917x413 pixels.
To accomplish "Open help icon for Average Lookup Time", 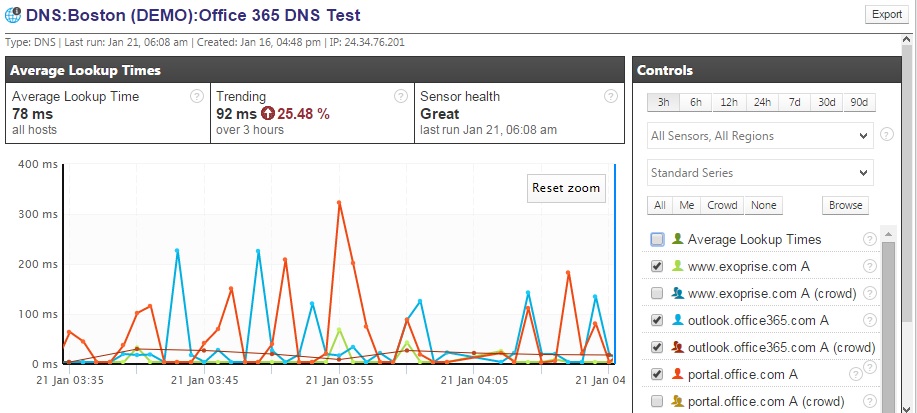I will point(197,97).
